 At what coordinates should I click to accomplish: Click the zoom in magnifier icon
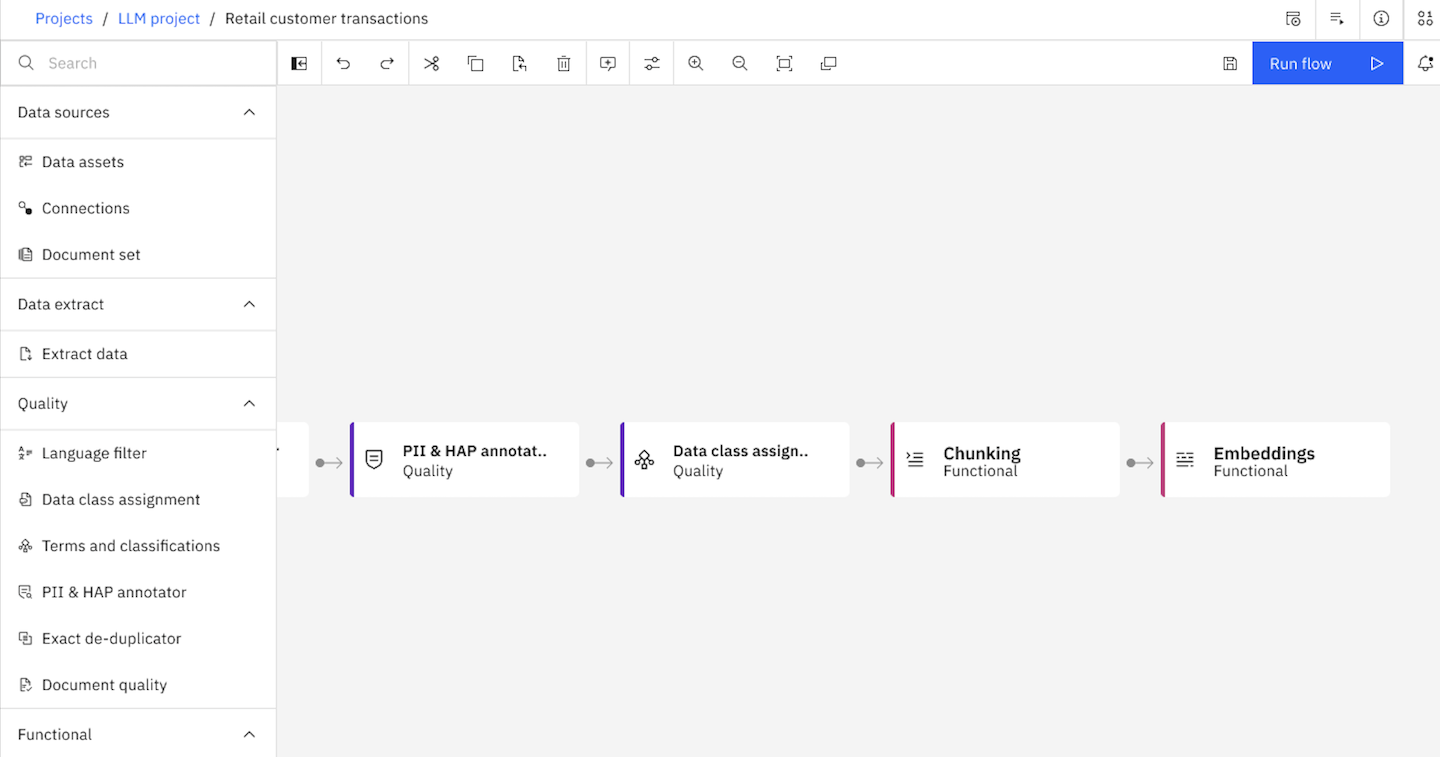click(696, 63)
